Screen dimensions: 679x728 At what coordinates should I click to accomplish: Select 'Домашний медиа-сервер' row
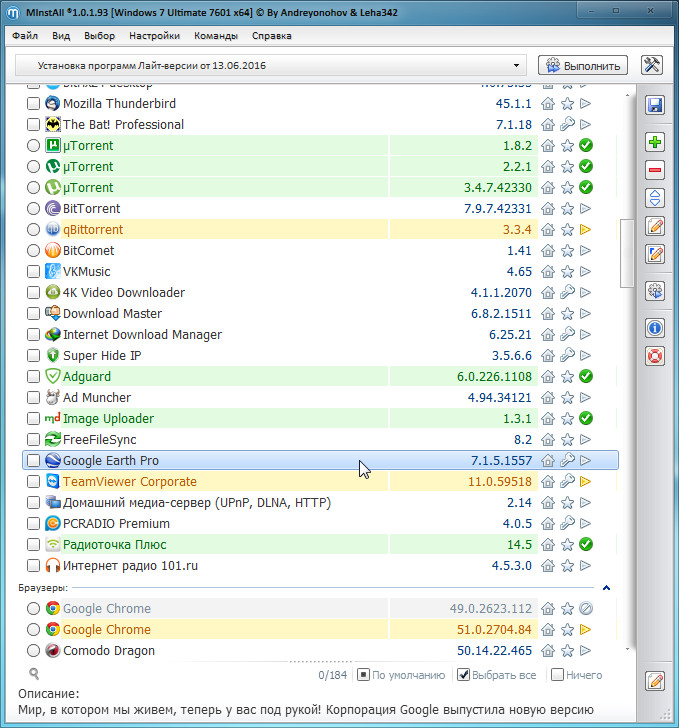pos(320,502)
